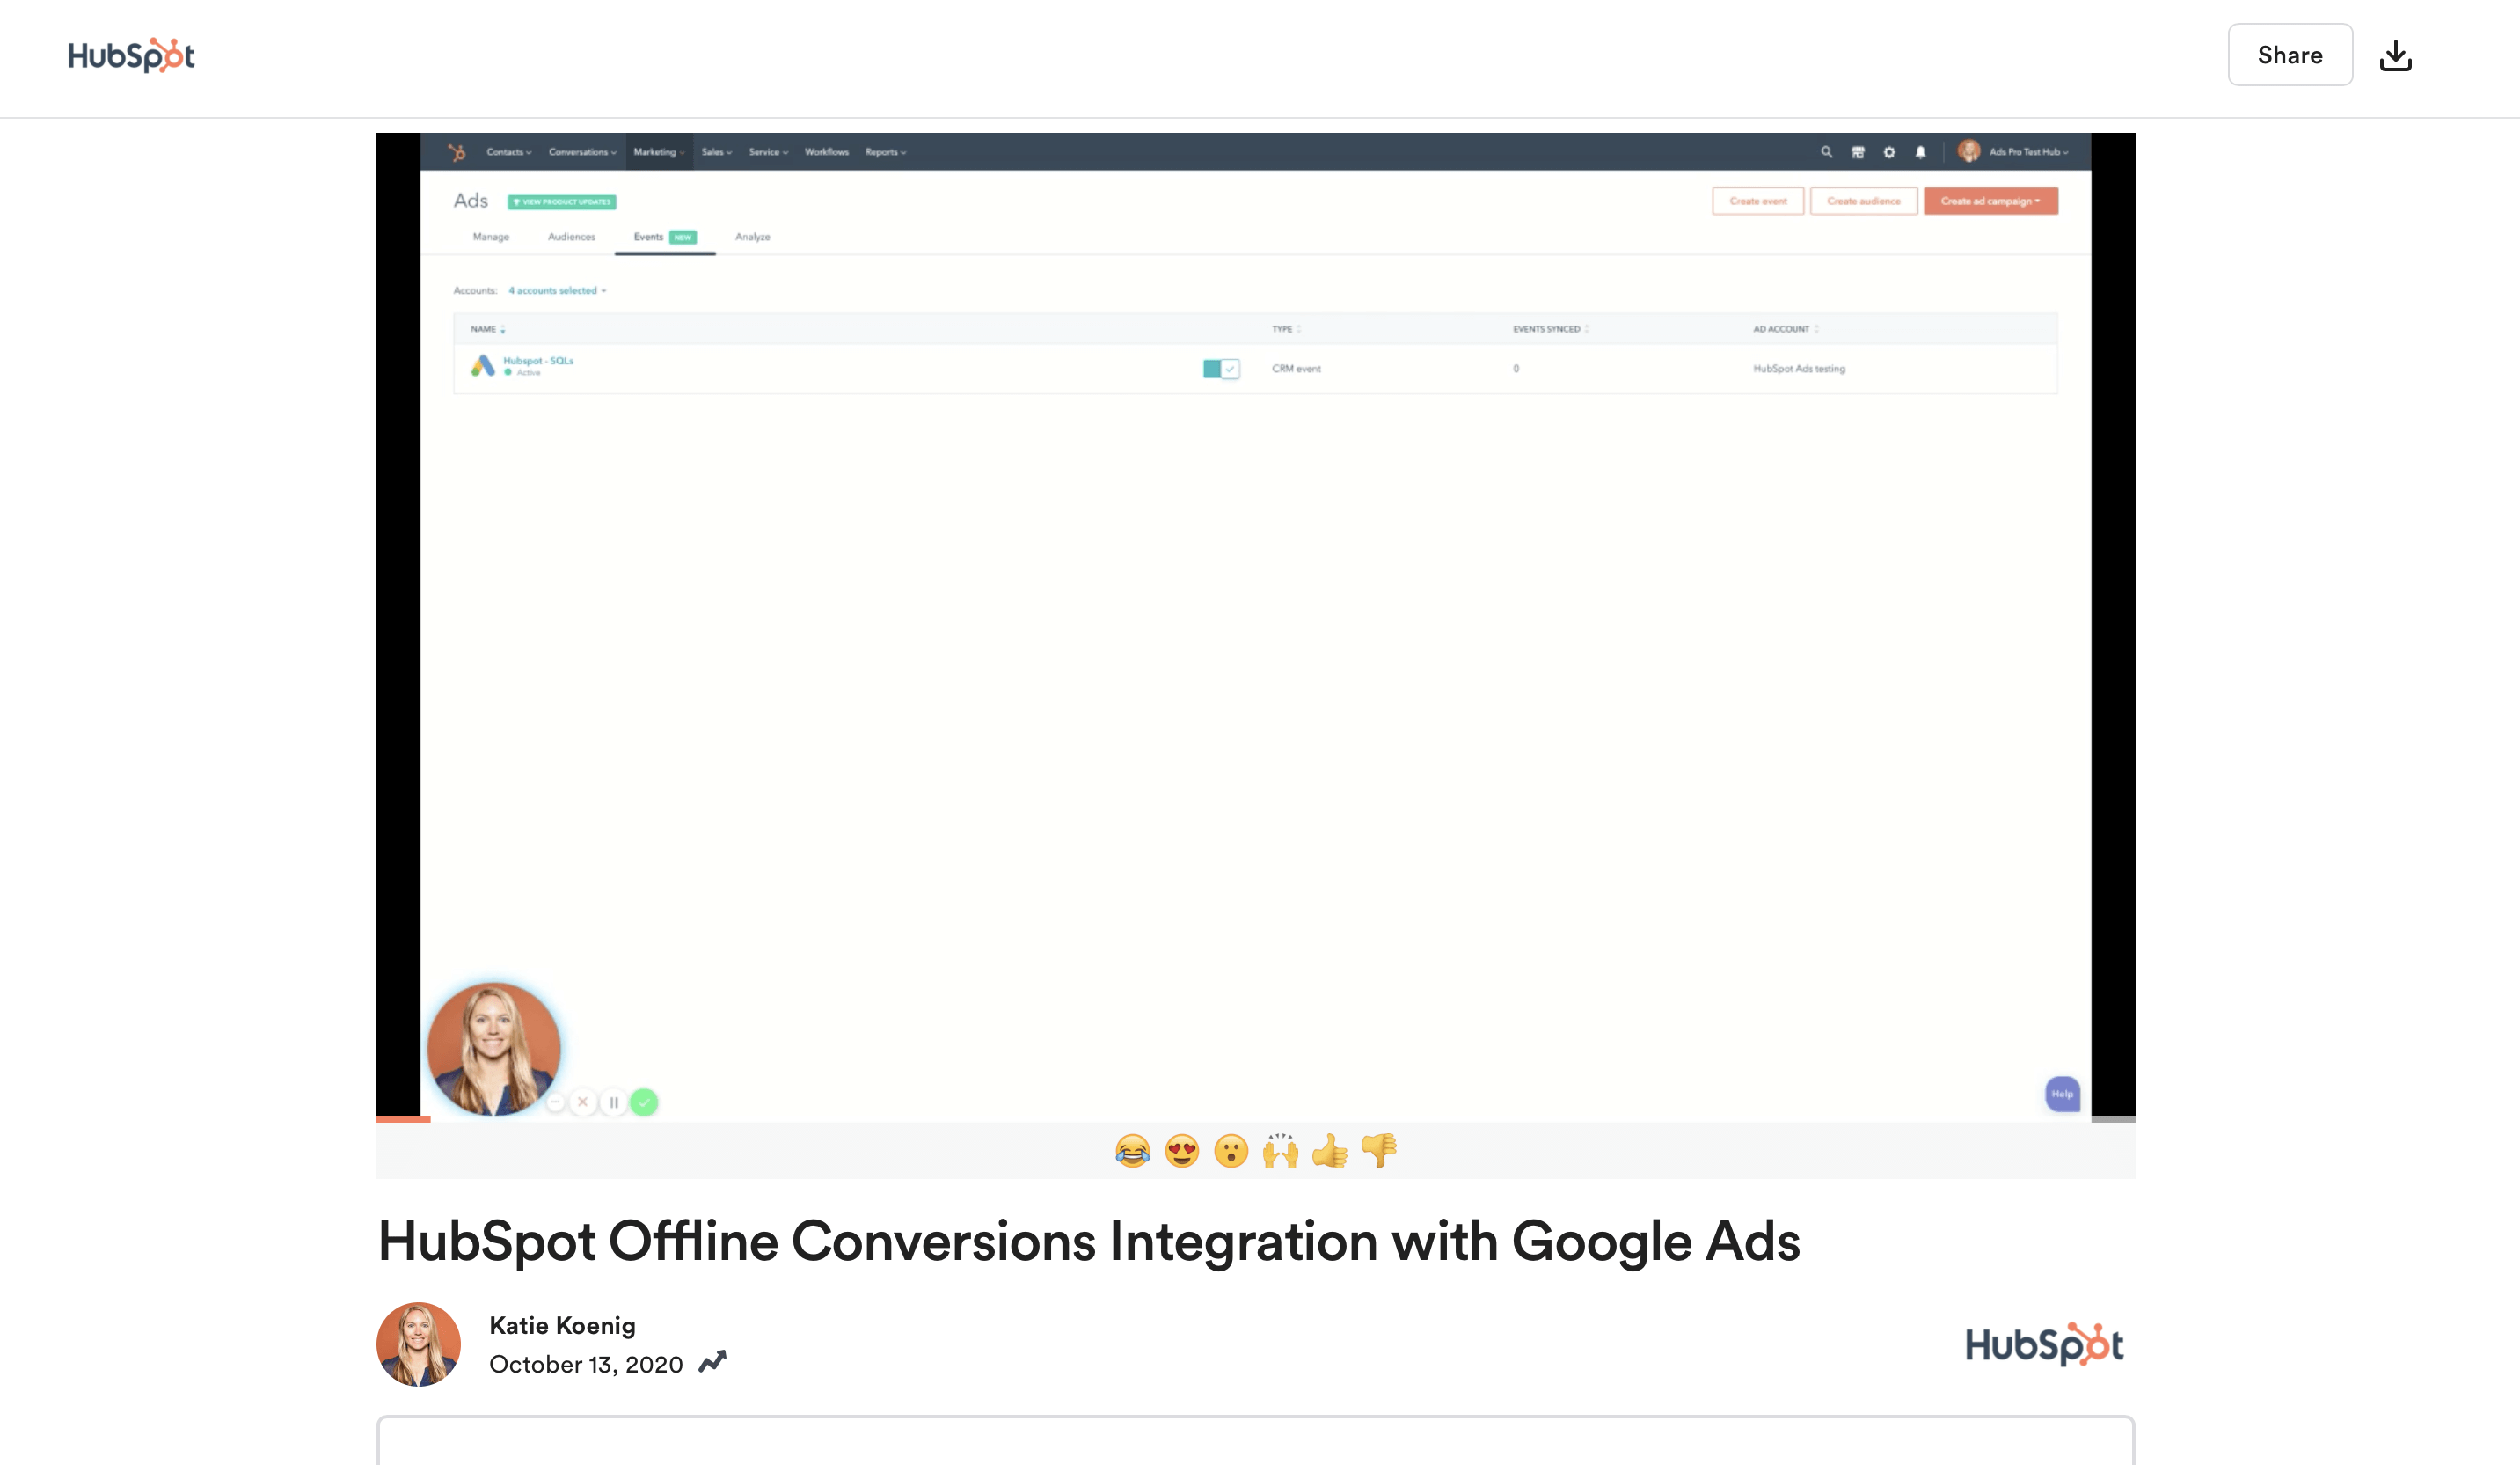Open the Ads Pro Test Hub account dropdown
This screenshot has height=1465, width=2520.
[2014, 152]
